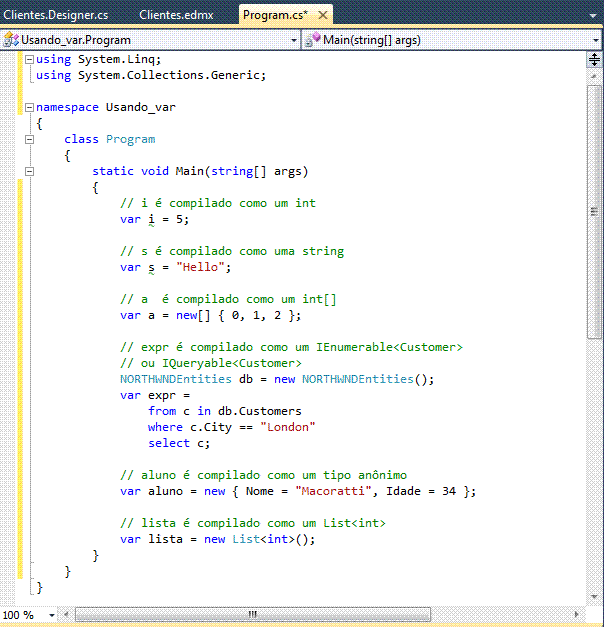The width and height of the screenshot is (604, 627).
Task: Click 'expr' in 'var expr ='
Action: pos(162,395)
